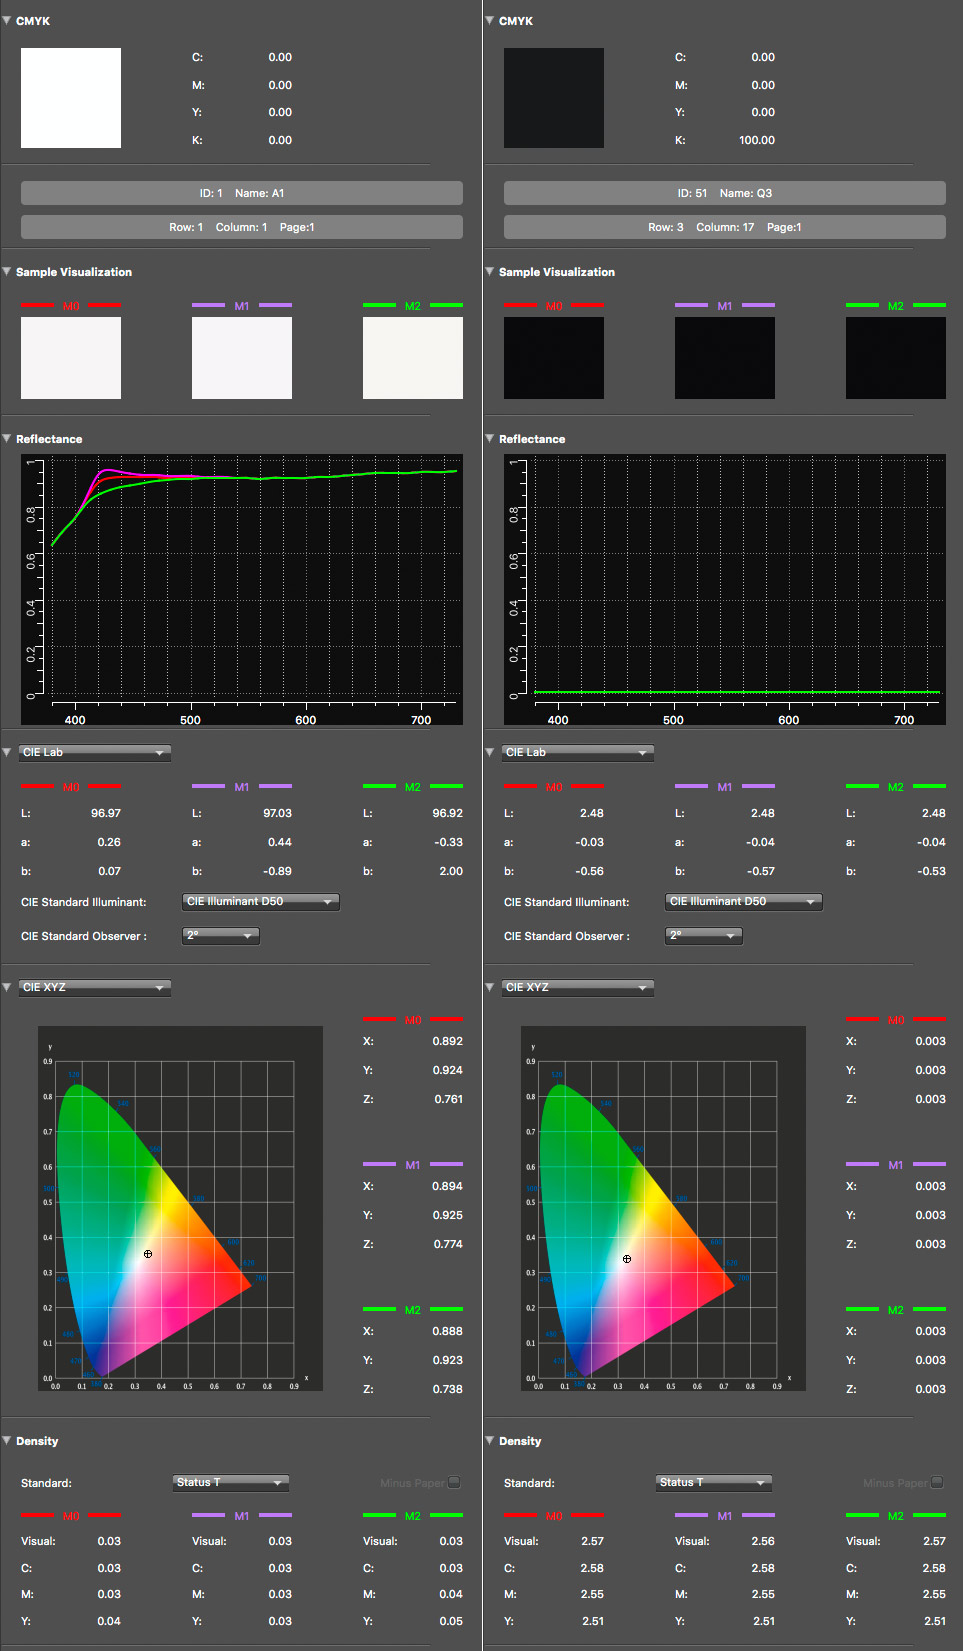
Task: Click crosshair marker in right chromaticity diagram
Action: (x=627, y=1259)
